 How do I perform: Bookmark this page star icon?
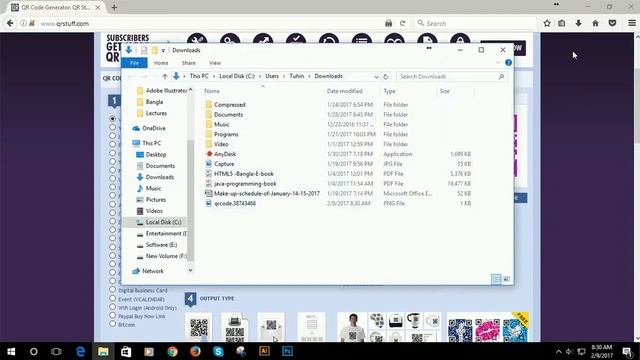(x=547, y=23)
